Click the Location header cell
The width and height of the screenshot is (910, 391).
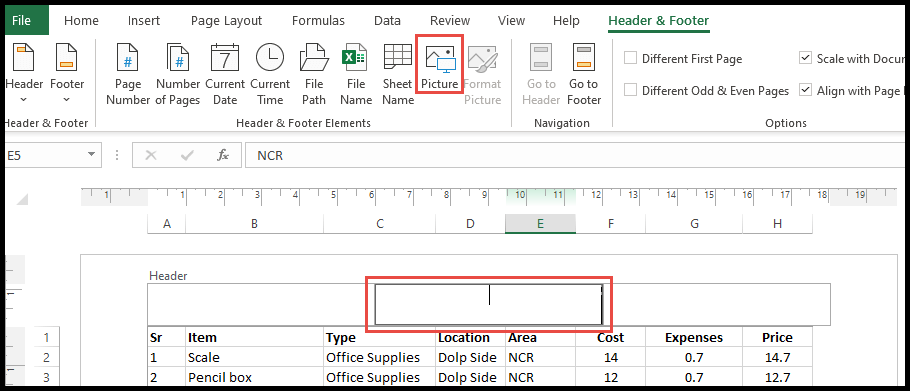click(x=471, y=338)
